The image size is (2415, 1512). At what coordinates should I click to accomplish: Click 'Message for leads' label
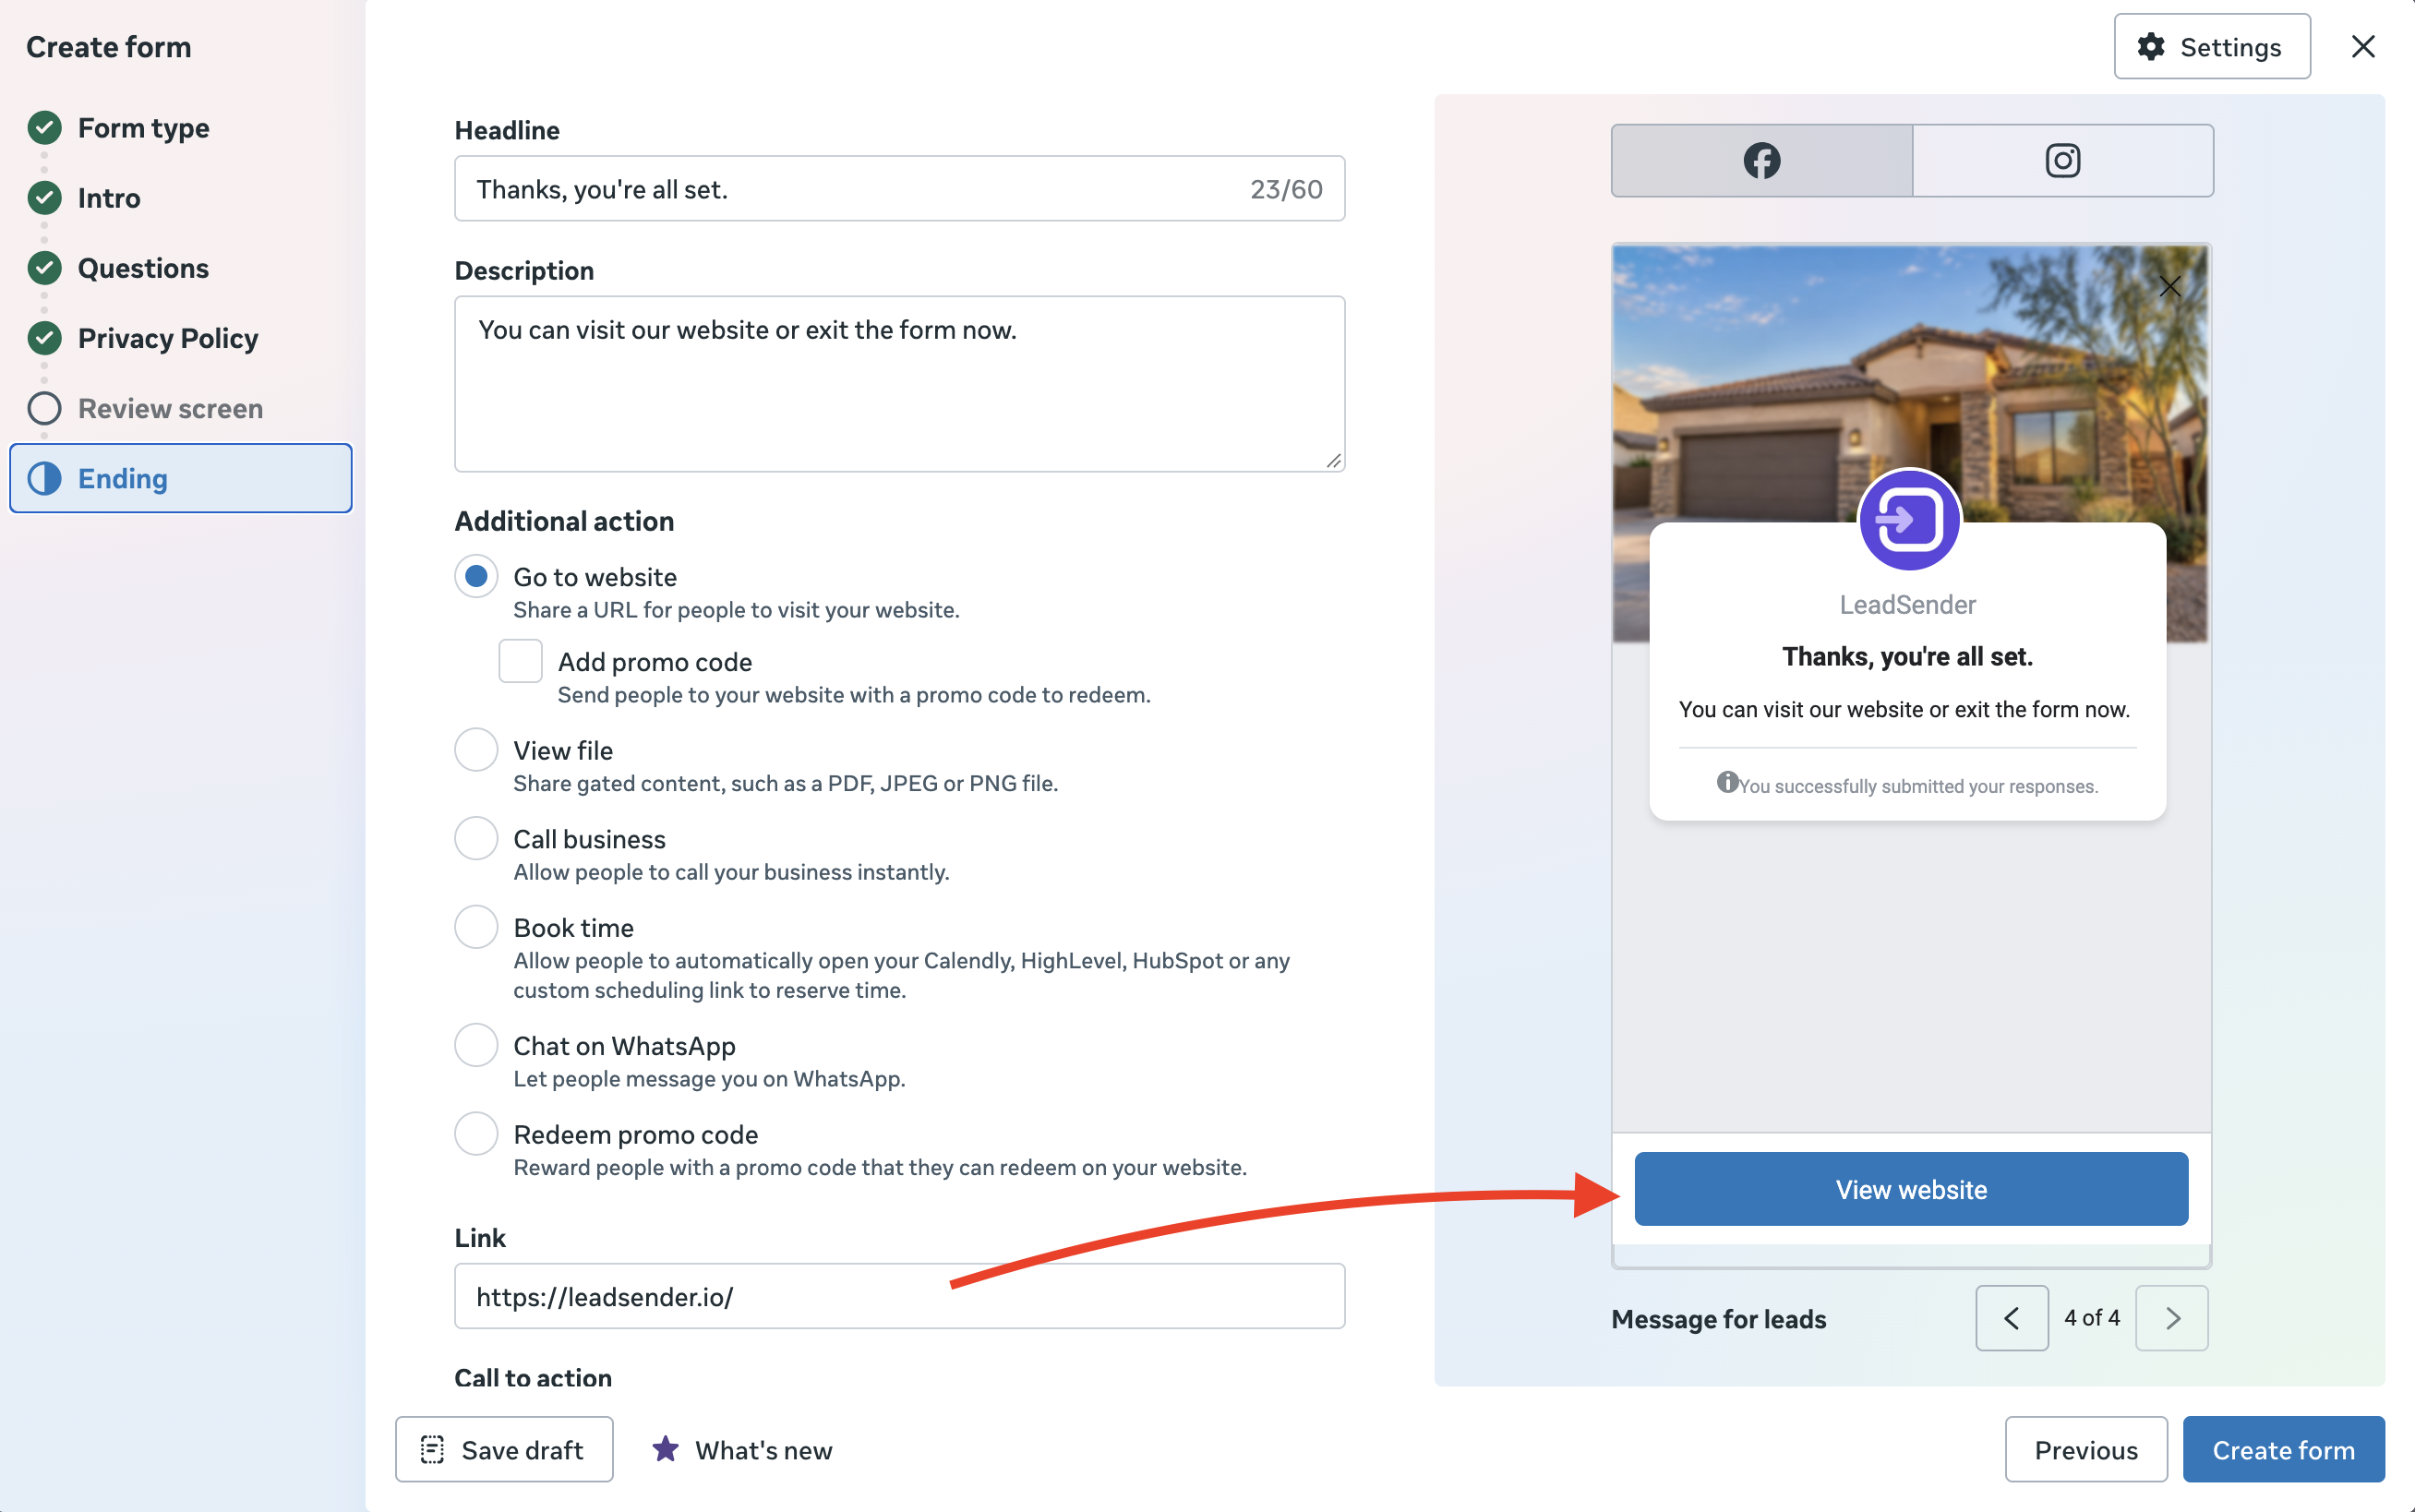click(x=1719, y=1319)
